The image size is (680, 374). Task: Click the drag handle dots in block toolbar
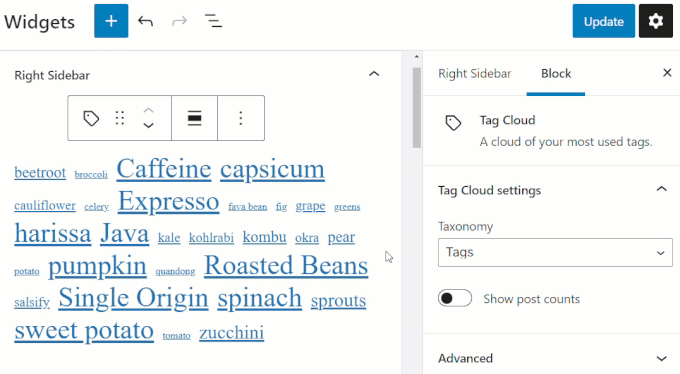pyautogui.click(x=120, y=118)
